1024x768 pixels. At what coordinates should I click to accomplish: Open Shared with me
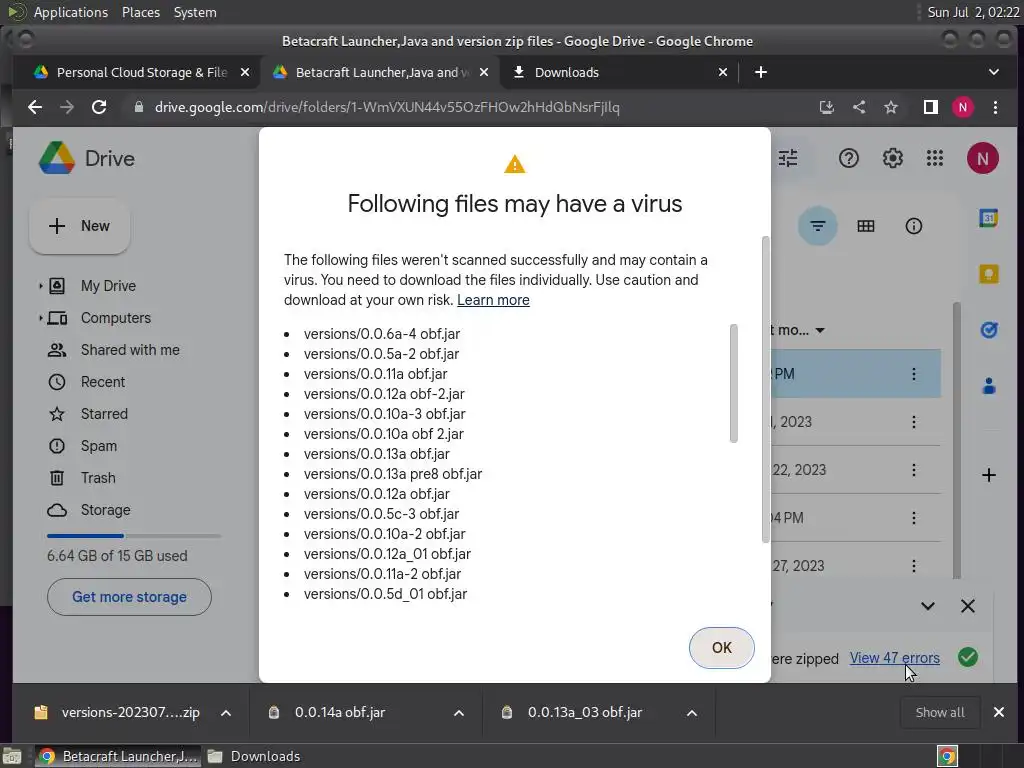[x=130, y=350]
